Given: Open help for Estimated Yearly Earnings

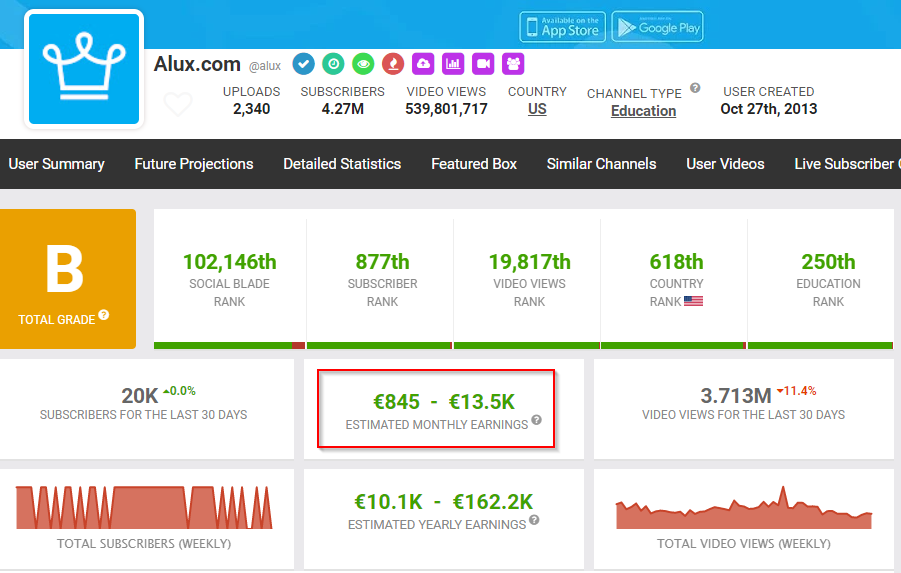Looking at the screenshot, I should pyautogui.click(x=534, y=520).
